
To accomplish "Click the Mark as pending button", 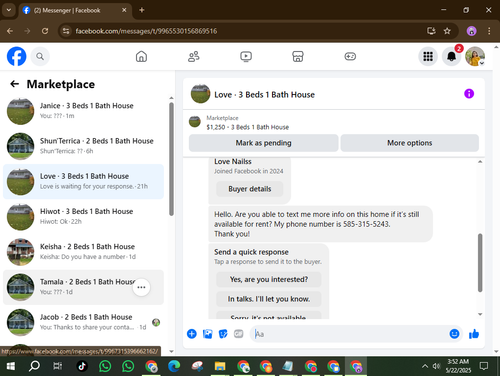I will [x=263, y=143].
